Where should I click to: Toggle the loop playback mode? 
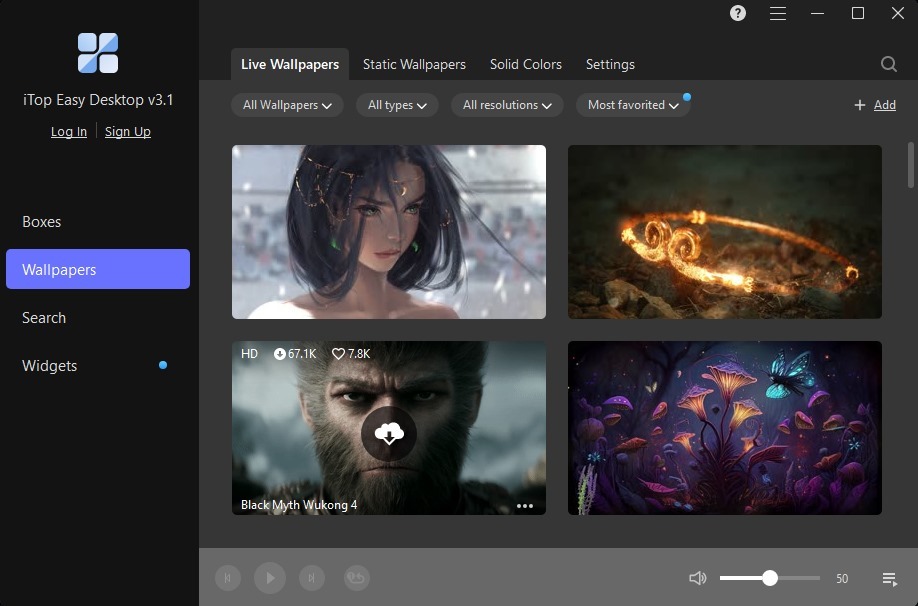[356, 578]
